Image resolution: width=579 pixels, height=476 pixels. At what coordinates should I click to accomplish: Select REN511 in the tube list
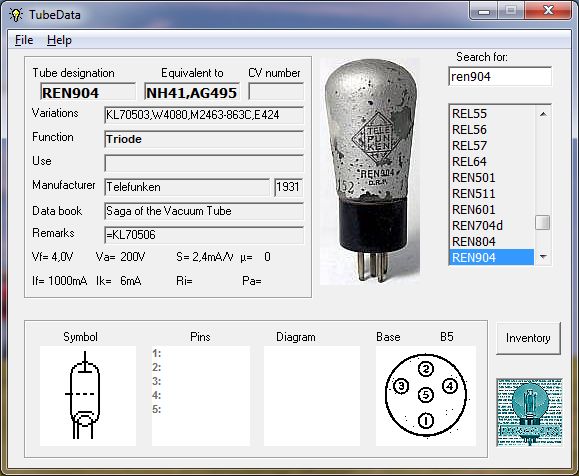[491, 194]
